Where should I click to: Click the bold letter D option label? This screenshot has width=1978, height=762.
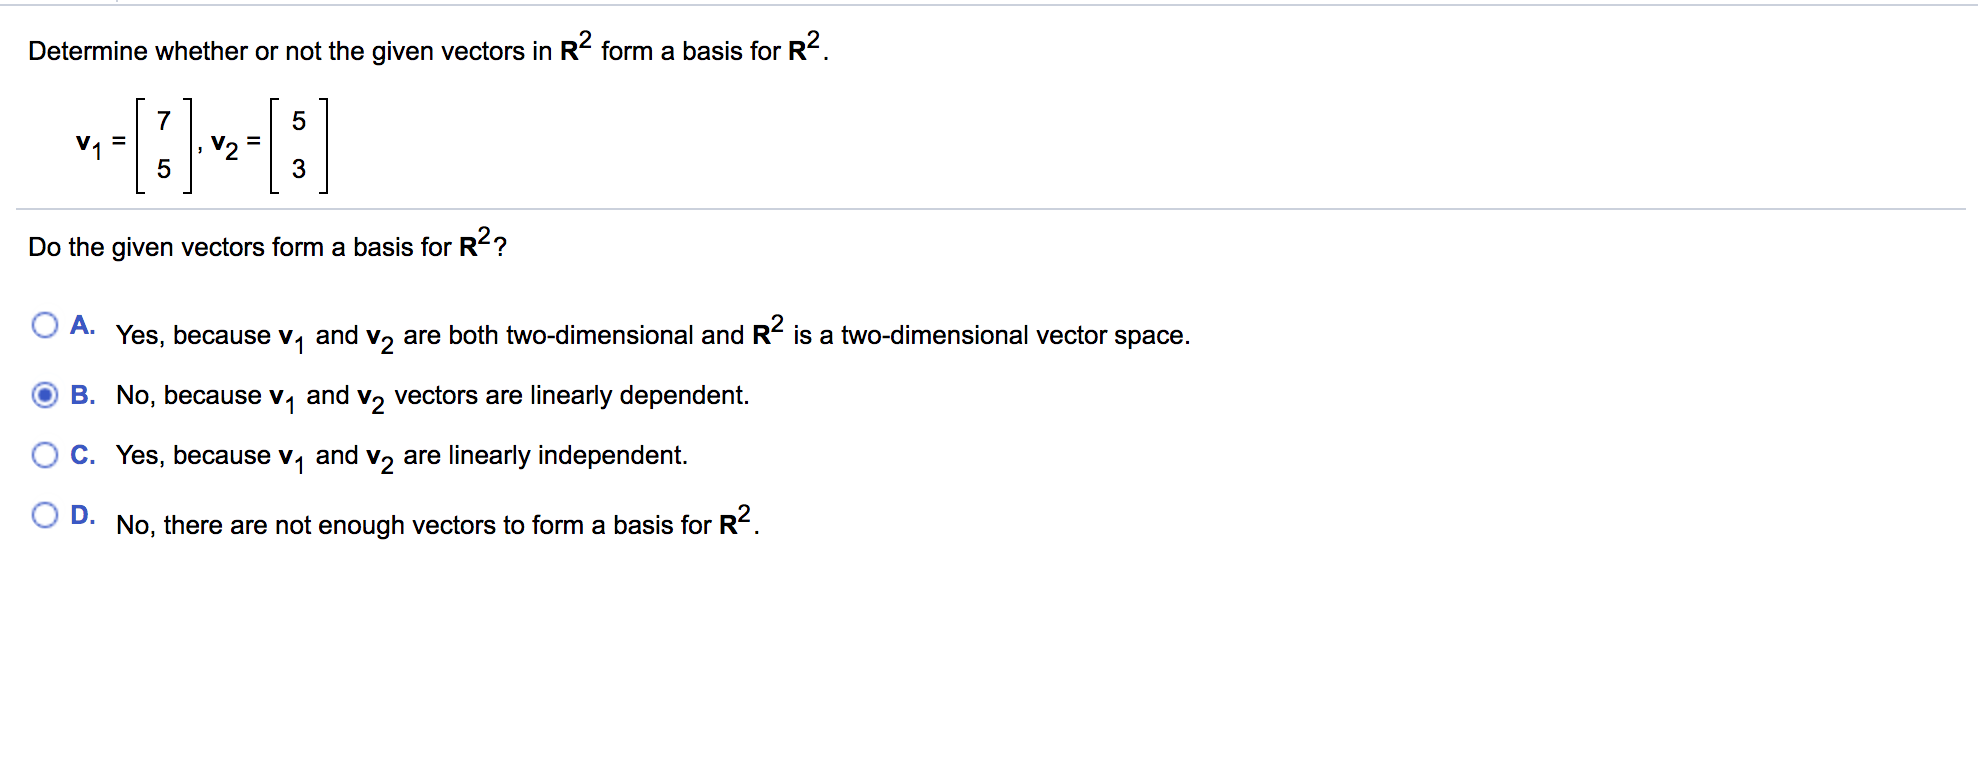click(83, 514)
